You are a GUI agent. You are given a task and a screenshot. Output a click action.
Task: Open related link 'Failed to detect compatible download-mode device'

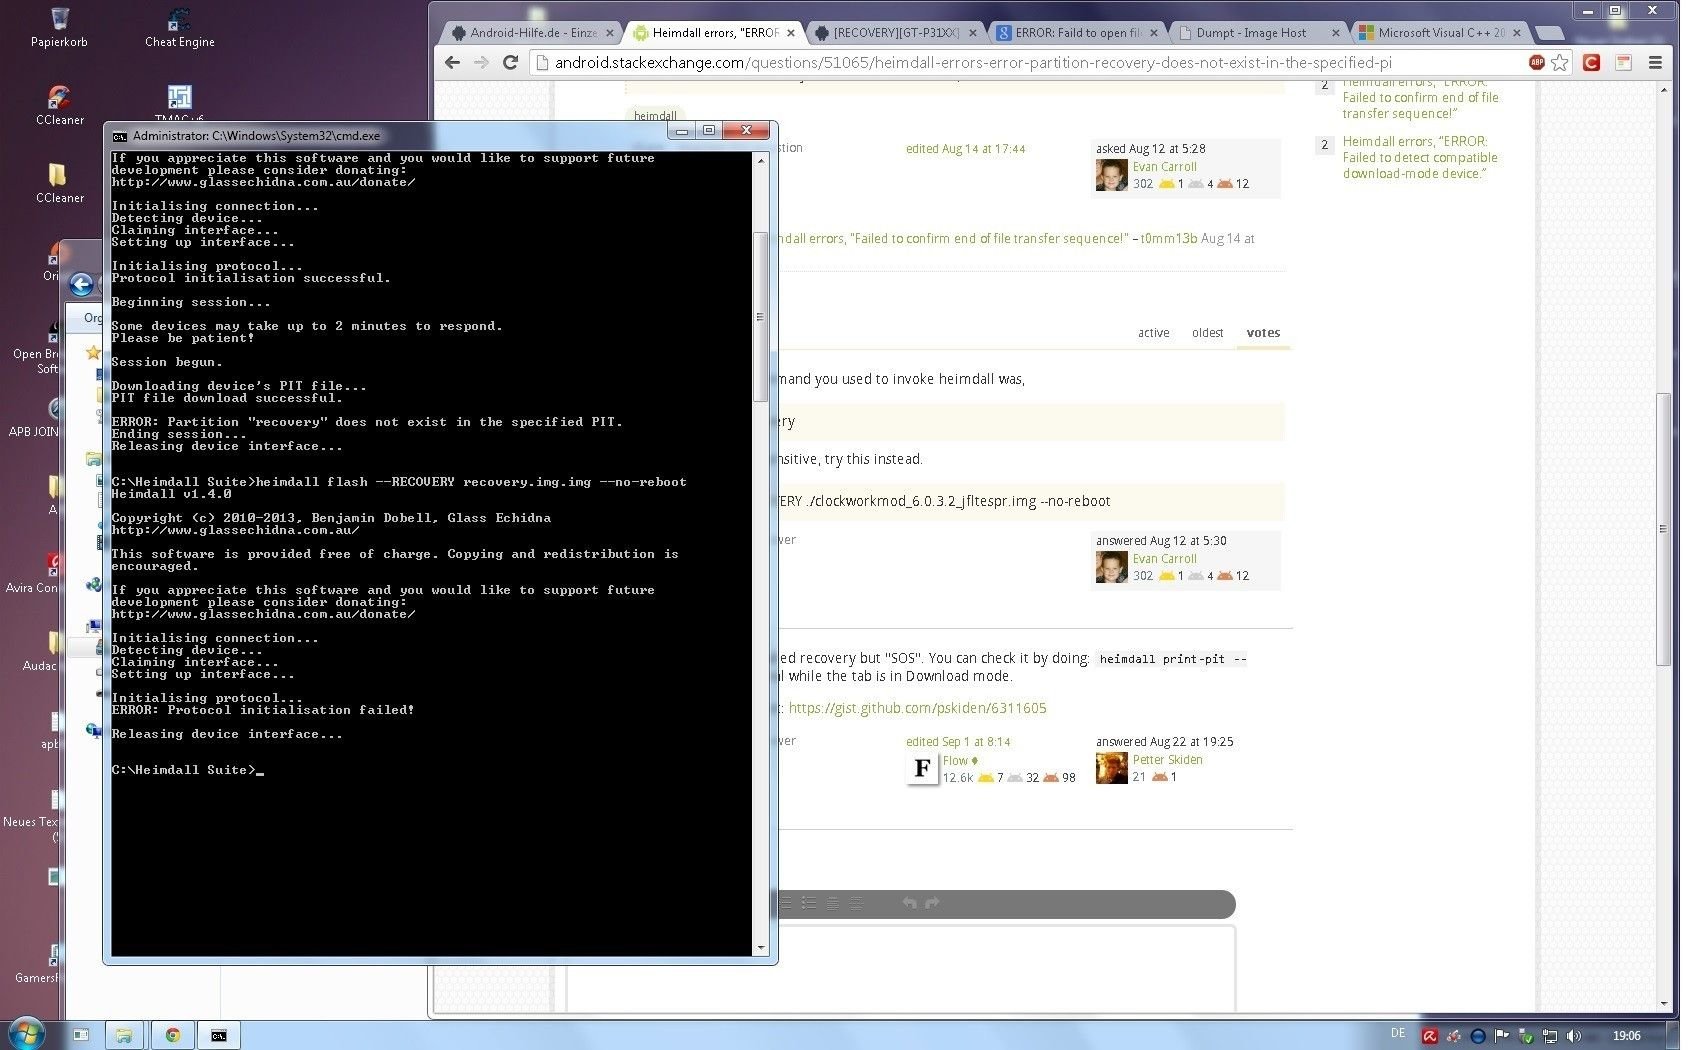tap(1420, 157)
